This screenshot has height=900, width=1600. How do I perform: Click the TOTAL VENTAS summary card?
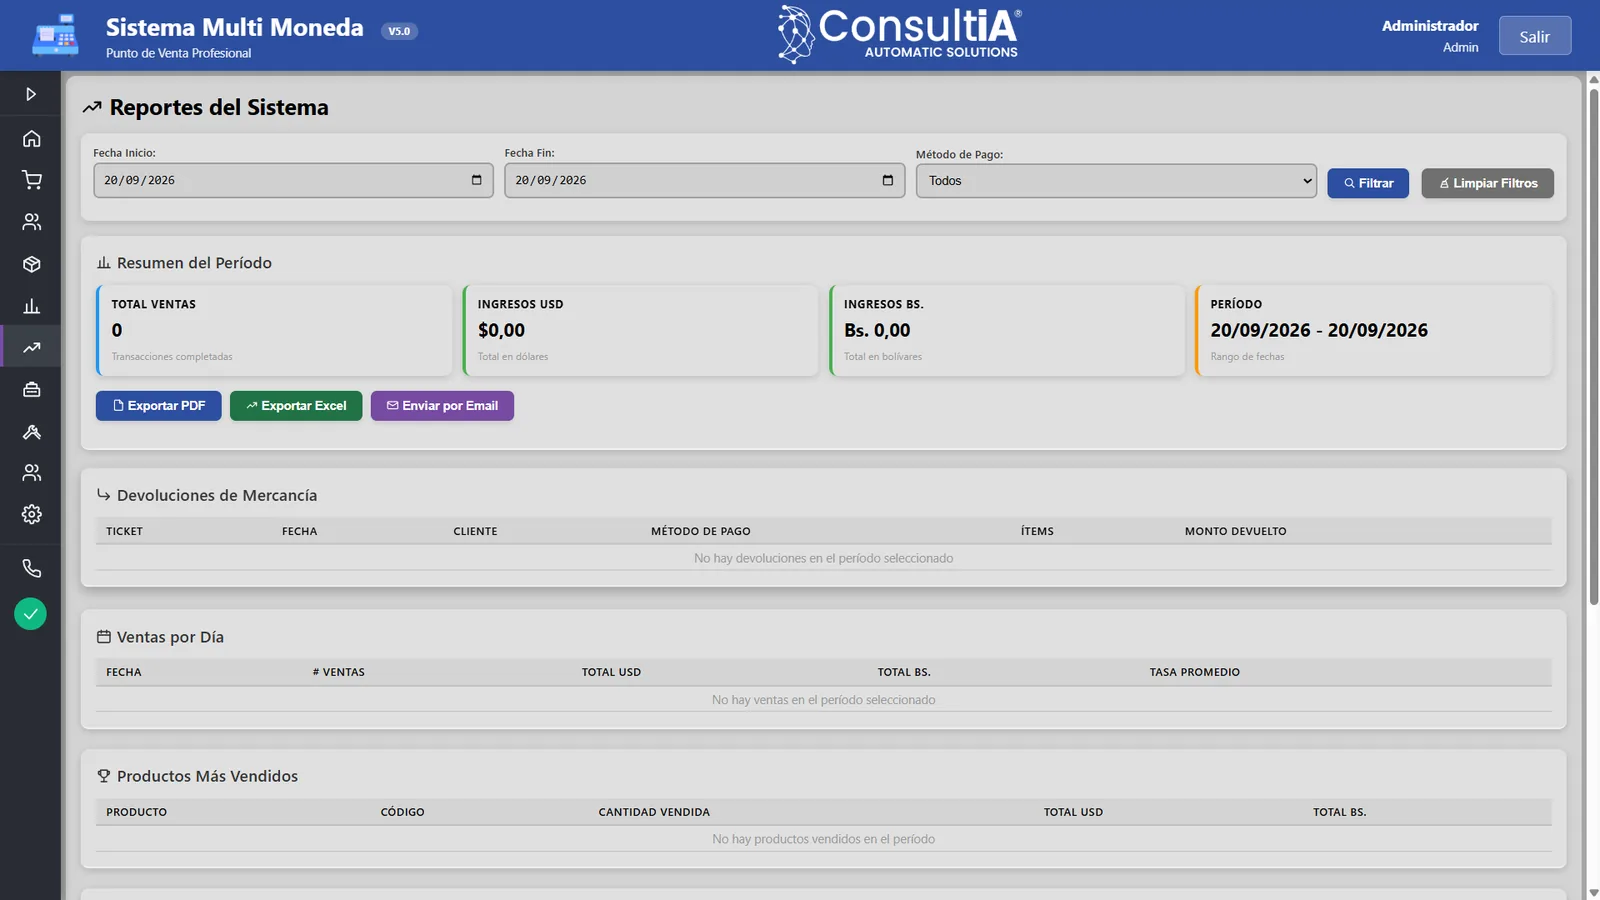274,331
